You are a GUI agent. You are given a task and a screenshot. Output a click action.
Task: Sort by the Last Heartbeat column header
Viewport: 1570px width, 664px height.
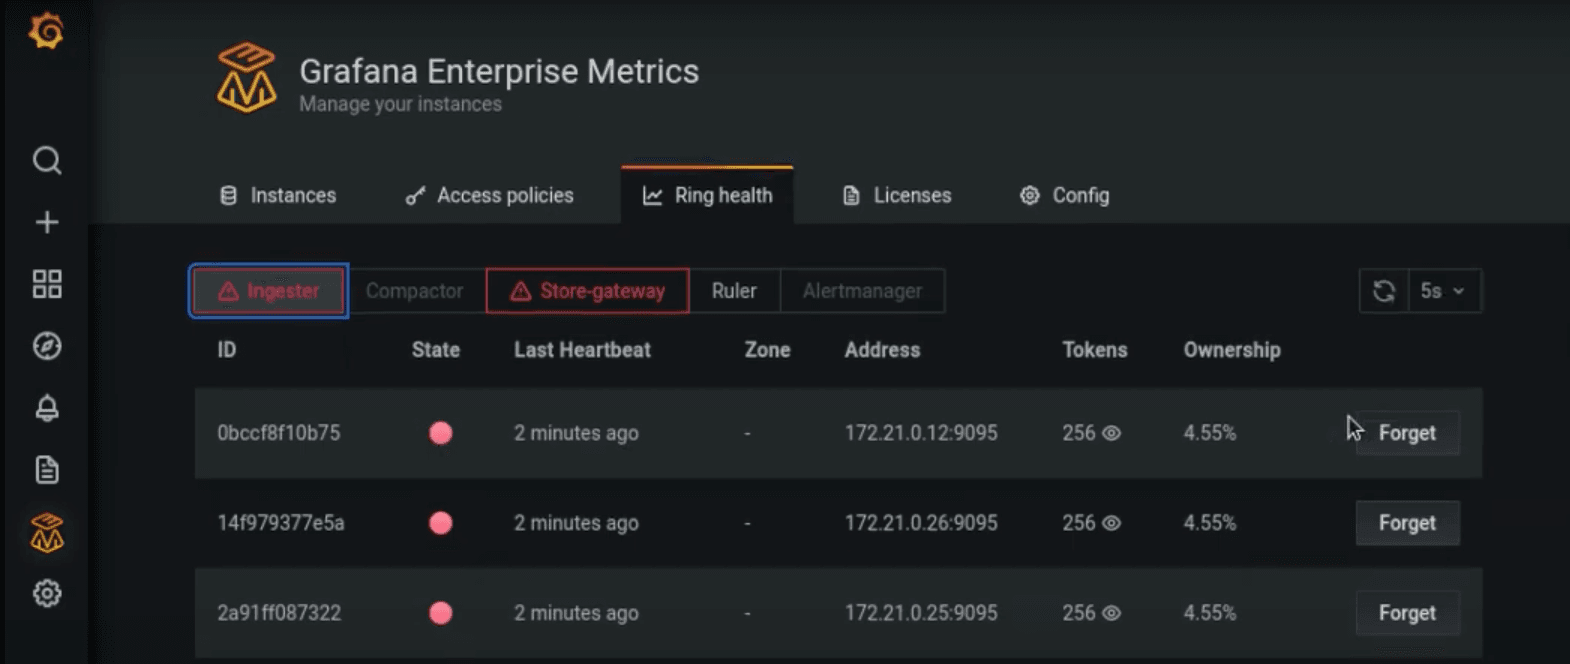pyautogui.click(x=582, y=350)
